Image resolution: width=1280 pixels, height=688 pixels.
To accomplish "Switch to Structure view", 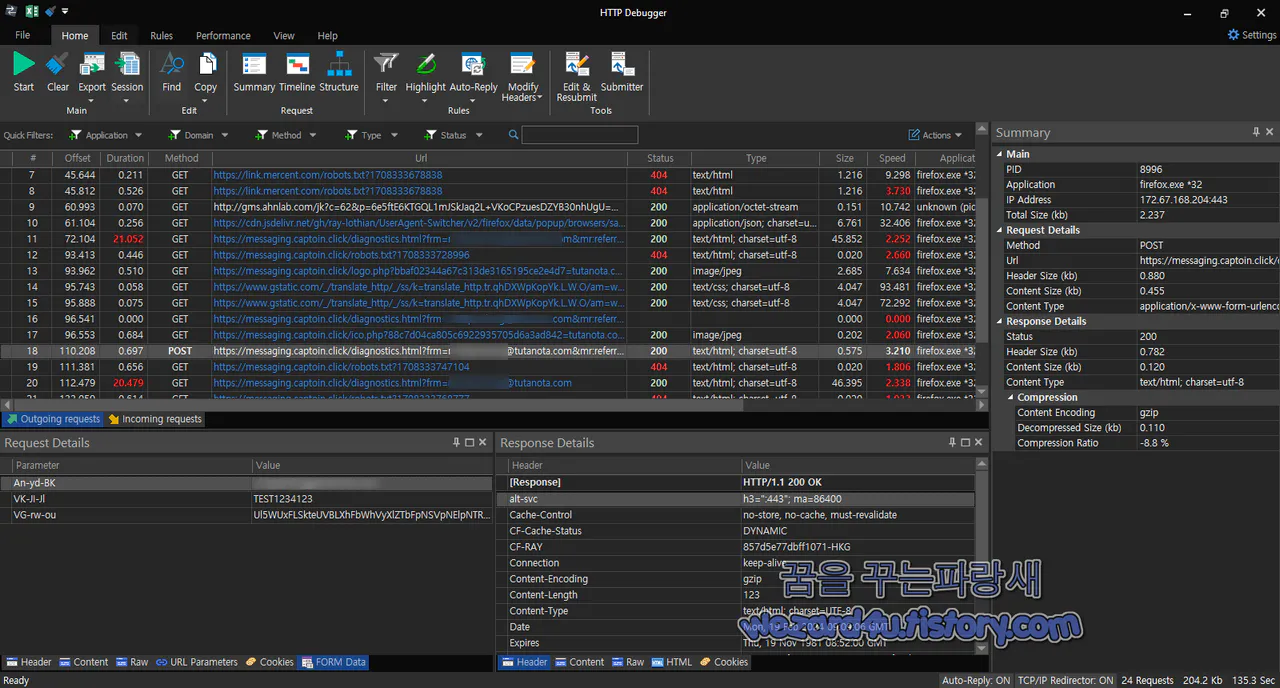I will (x=339, y=70).
